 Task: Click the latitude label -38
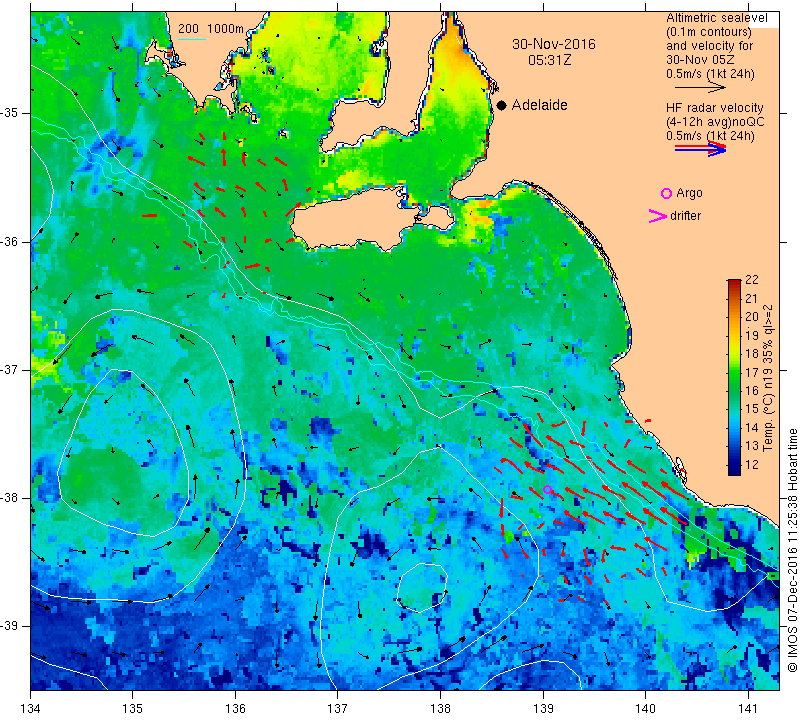coord(10,498)
